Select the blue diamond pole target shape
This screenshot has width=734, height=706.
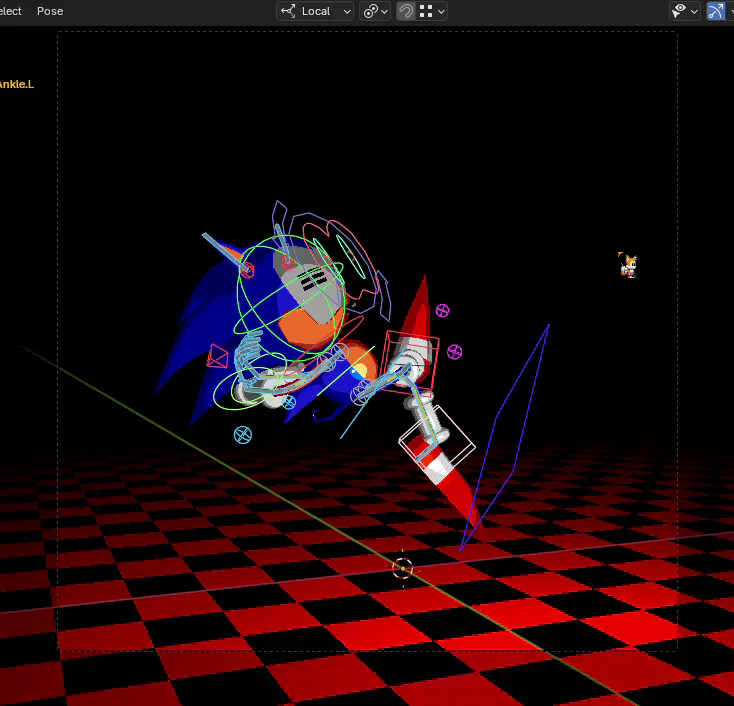507,435
